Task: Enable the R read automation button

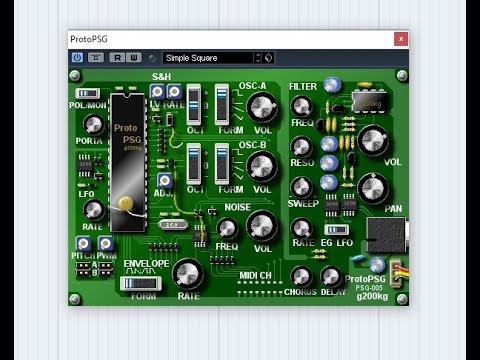Action: coord(117,58)
